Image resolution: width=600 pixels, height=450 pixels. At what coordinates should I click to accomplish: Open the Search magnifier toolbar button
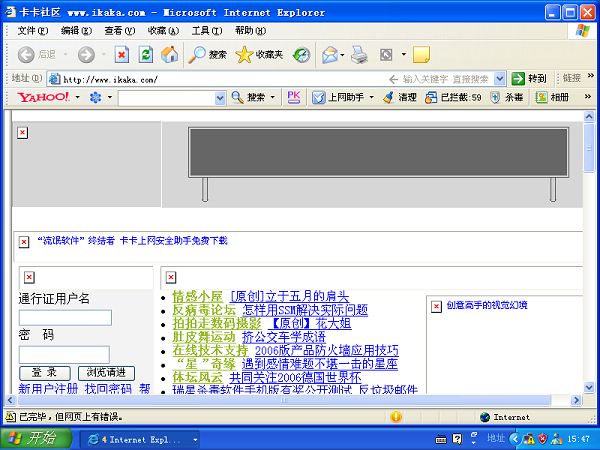pos(207,55)
